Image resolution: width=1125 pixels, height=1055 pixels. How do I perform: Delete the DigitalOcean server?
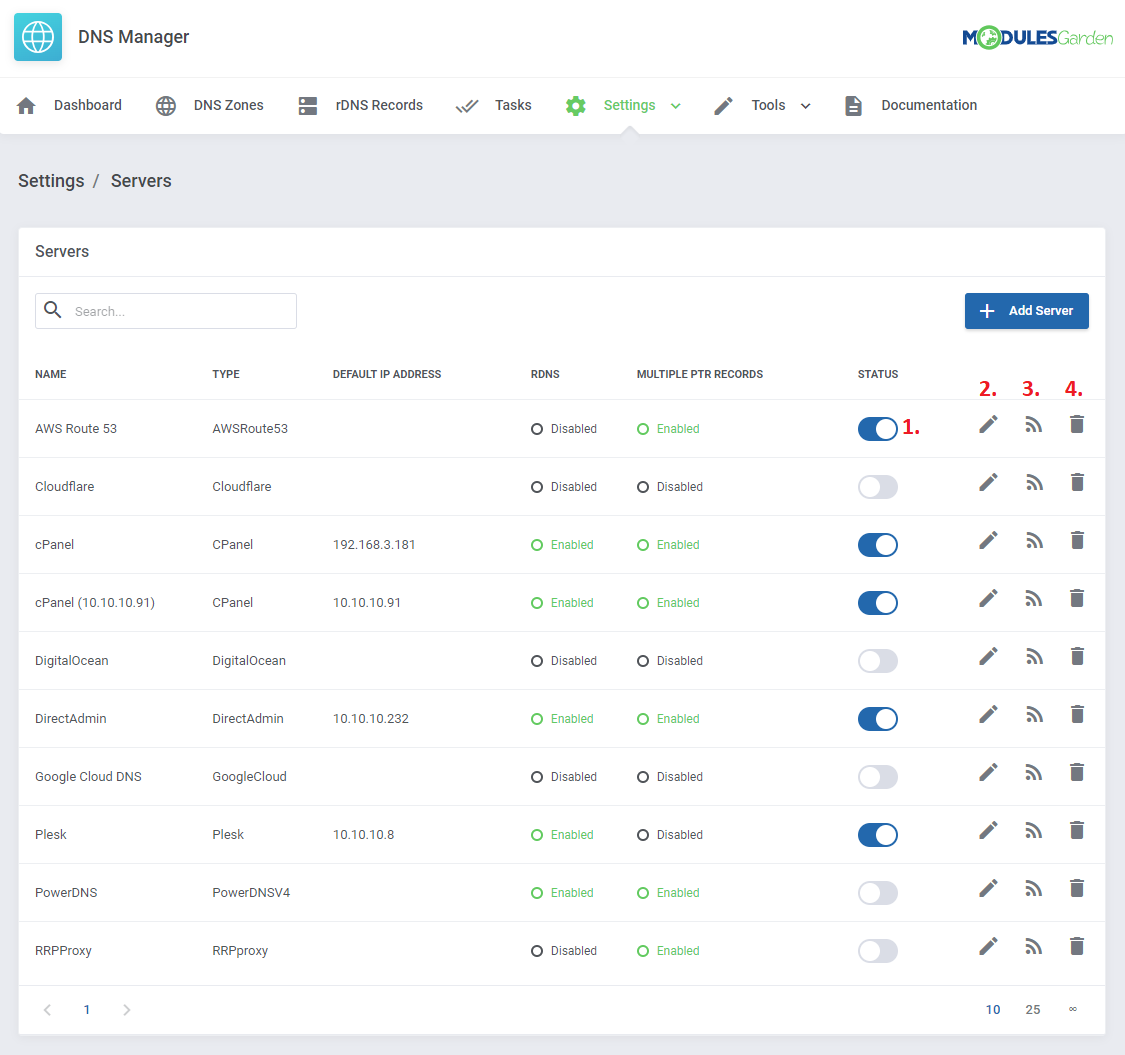(x=1077, y=657)
